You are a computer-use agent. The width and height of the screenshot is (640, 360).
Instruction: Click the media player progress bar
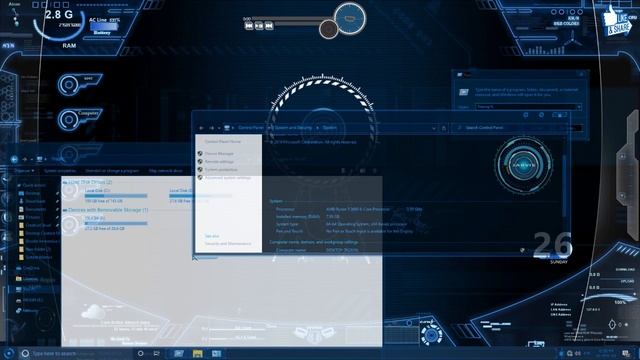292,18
